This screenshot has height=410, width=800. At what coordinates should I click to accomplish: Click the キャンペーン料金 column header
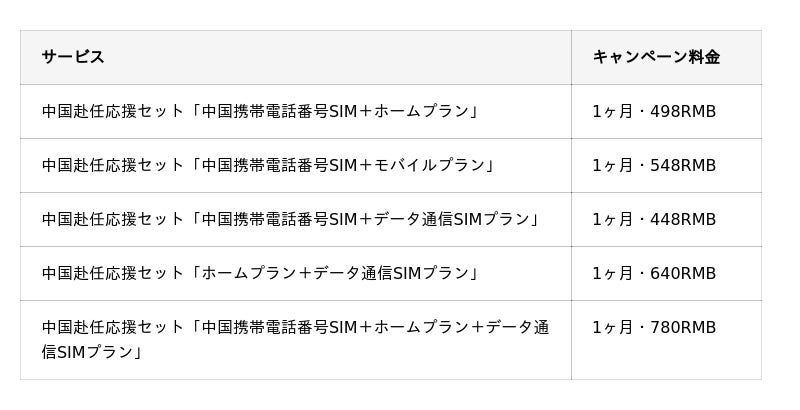(x=656, y=57)
